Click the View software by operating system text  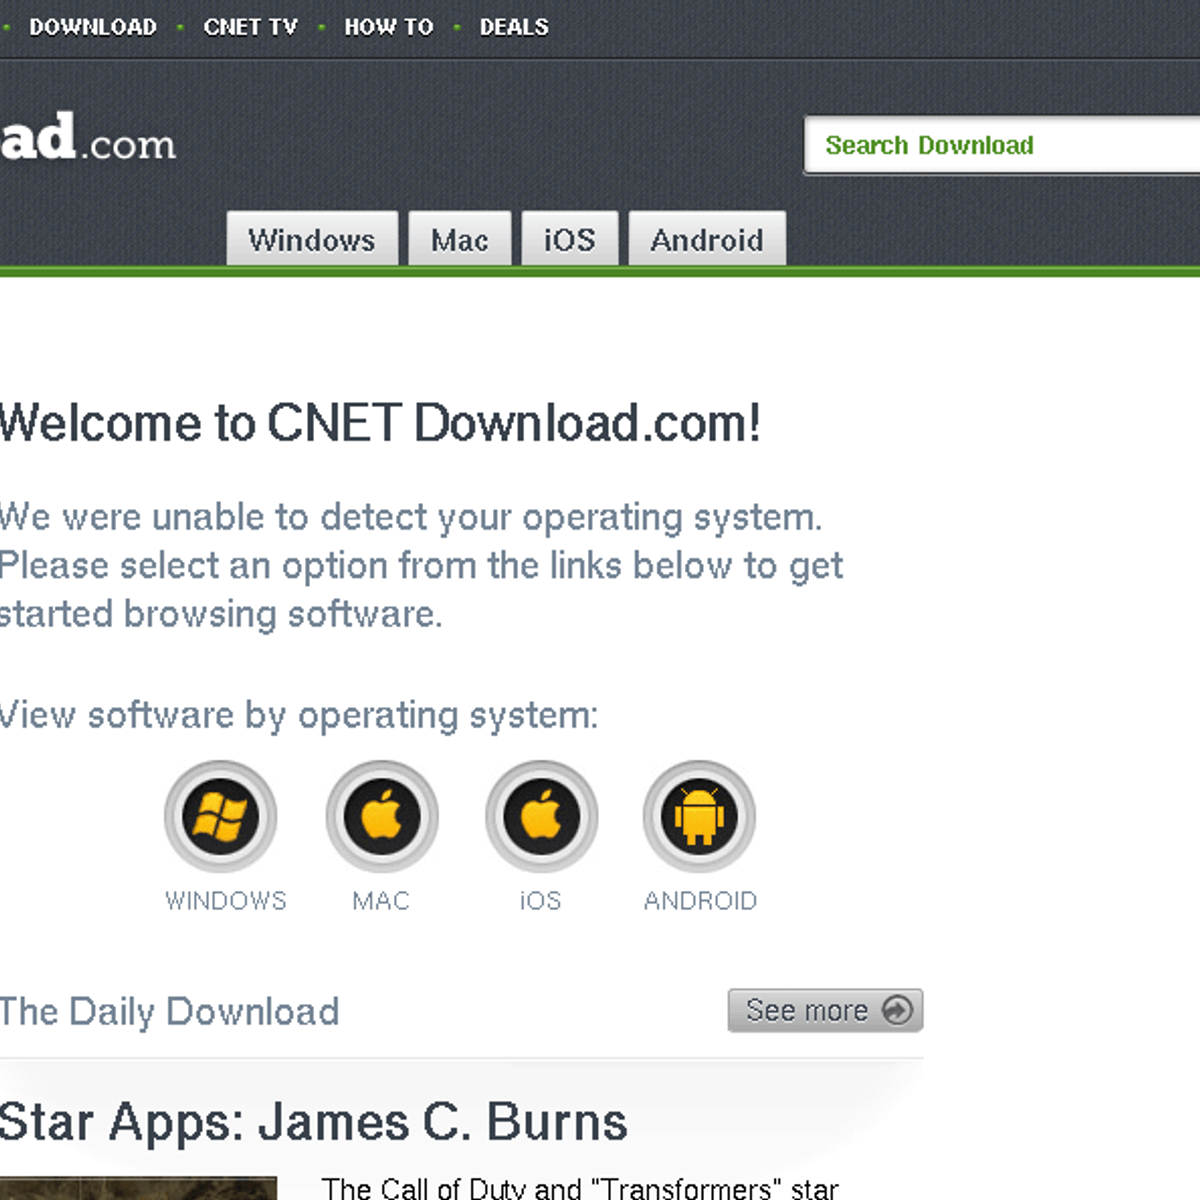point(299,716)
